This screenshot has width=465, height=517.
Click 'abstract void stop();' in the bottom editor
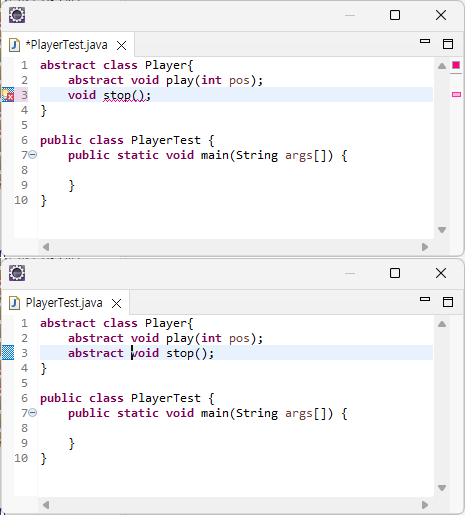point(141,353)
